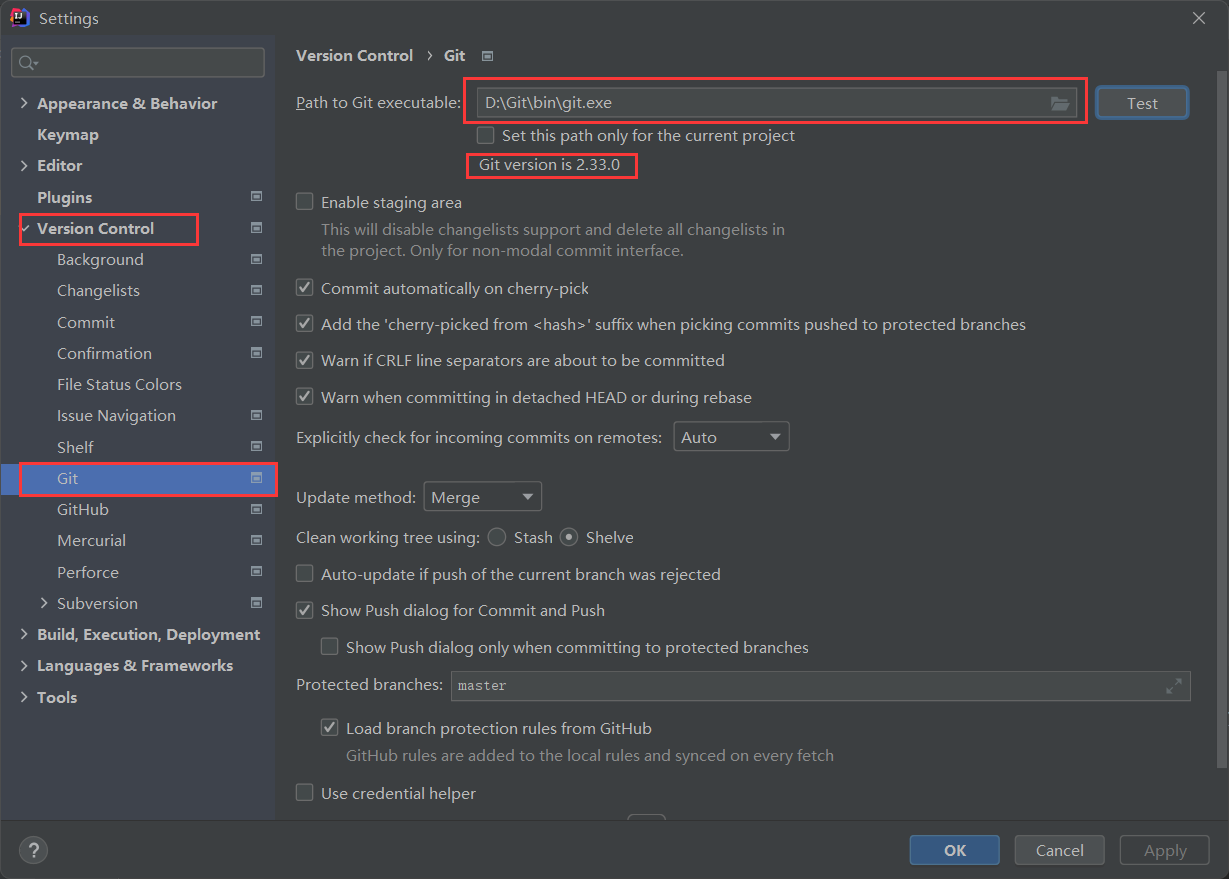Check Show Push dialog only for protected branches
The width and height of the screenshot is (1229, 879).
[329, 647]
